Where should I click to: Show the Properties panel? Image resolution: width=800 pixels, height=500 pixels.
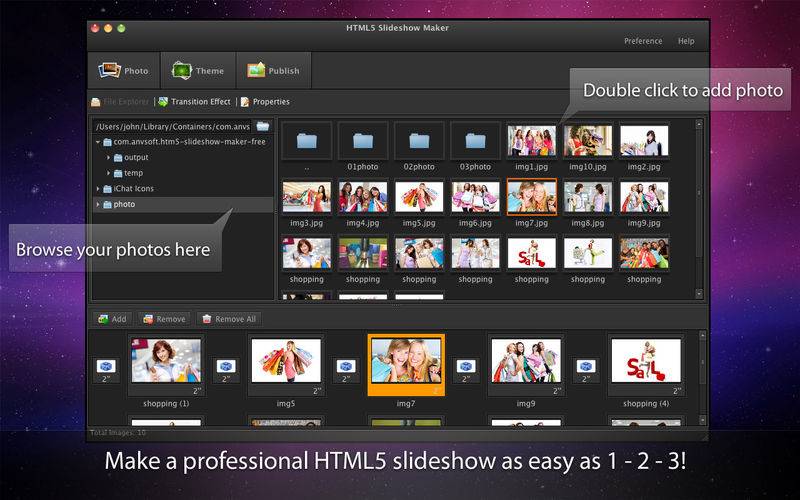click(x=264, y=102)
